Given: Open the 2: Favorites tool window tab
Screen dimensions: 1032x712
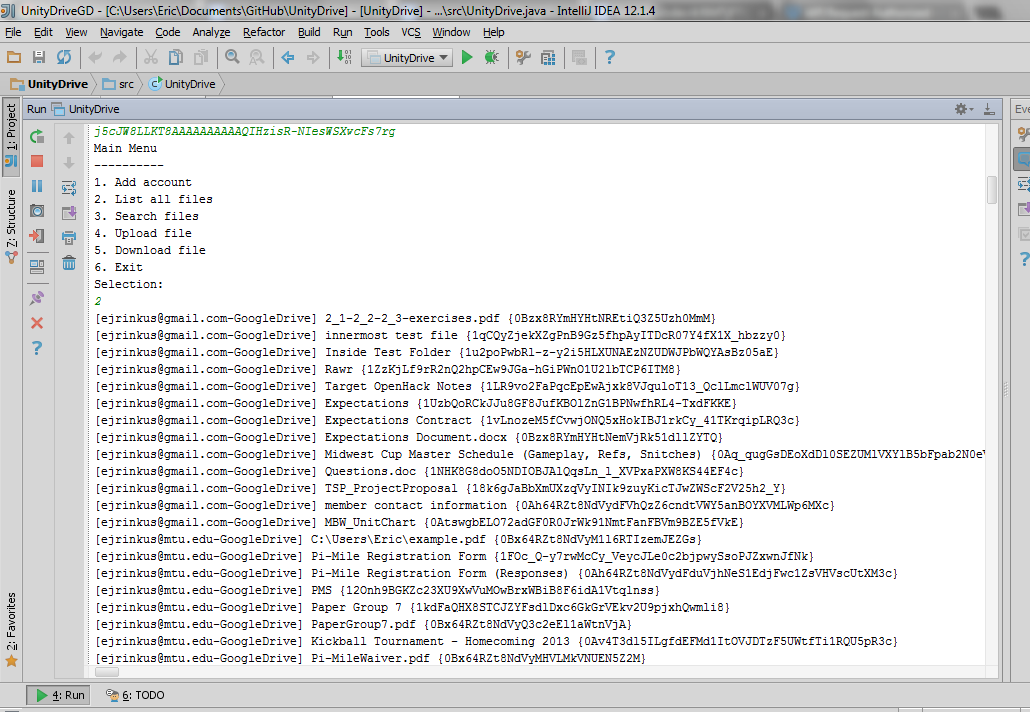Looking at the screenshot, I should click(11, 630).
